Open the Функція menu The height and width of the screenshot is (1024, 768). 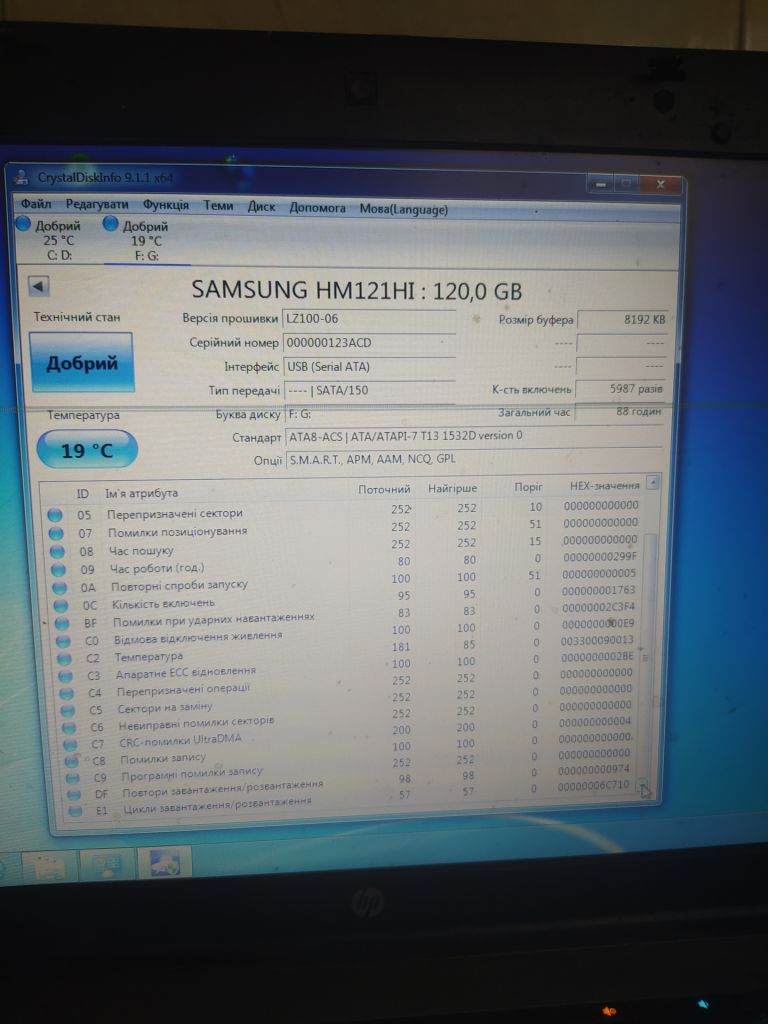(x=166, y=205)
